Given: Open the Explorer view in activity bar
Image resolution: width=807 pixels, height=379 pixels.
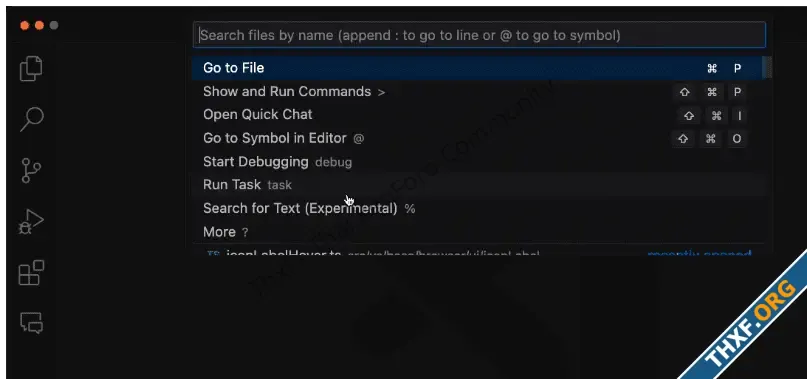Looking at the screenshot, I should coord(31,68).
